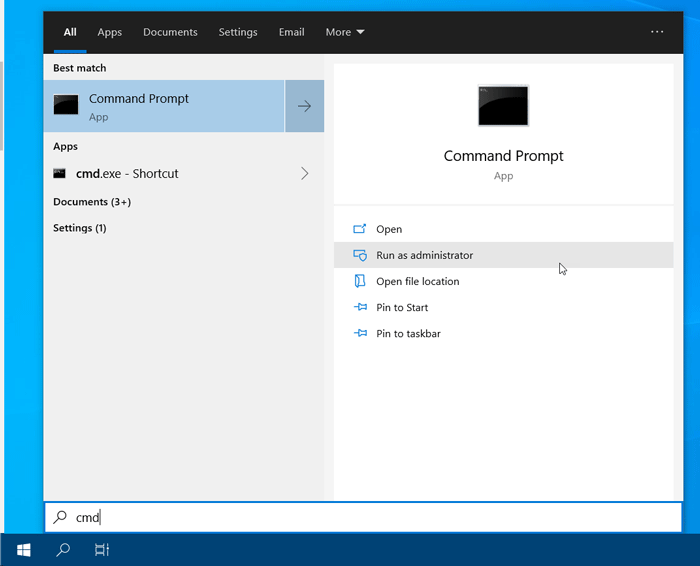Screen dimensions: 700x566
Task: Expand the More dropdown
Action: pos(345,32)
